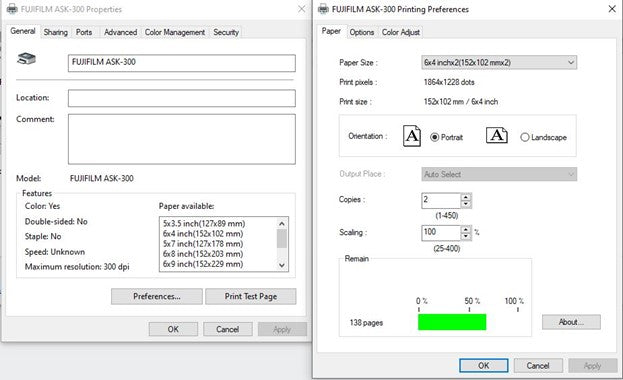Select 6x4 inch(152x102 mm) paper entry
The height and width of the screenshot is (380, 623).
203,234
